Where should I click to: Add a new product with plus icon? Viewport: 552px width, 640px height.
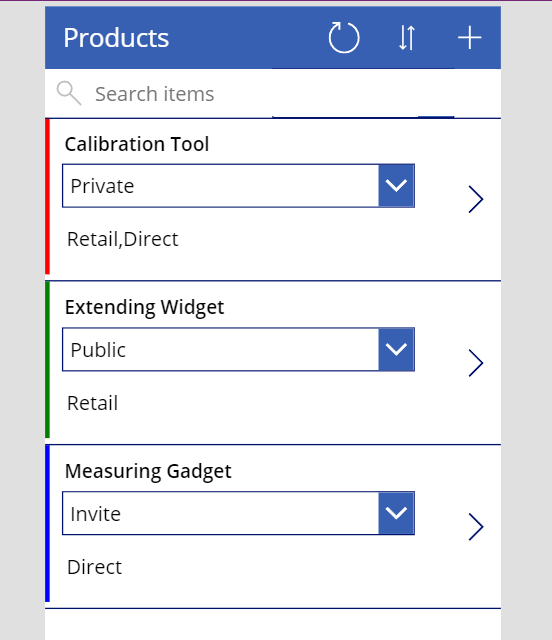click(470, 38)
